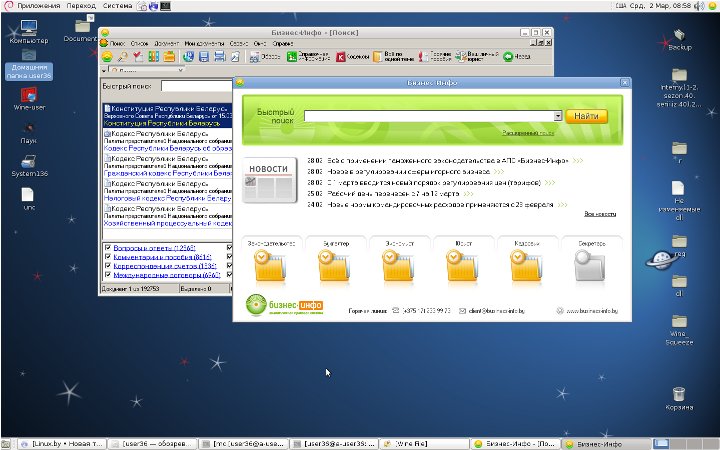Uncheck the Вопросы и ответы checkbox
Image resolution: width=720 pixels, height=450 pixels.
point(108,248)
